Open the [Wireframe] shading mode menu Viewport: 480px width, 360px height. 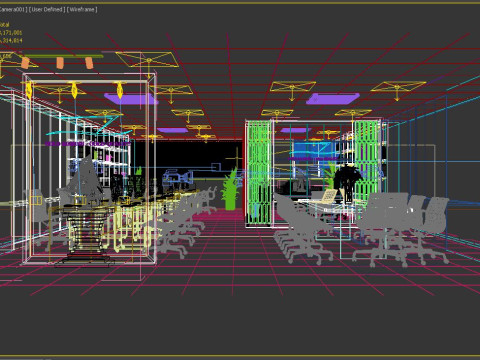click(x=82, y=10)
